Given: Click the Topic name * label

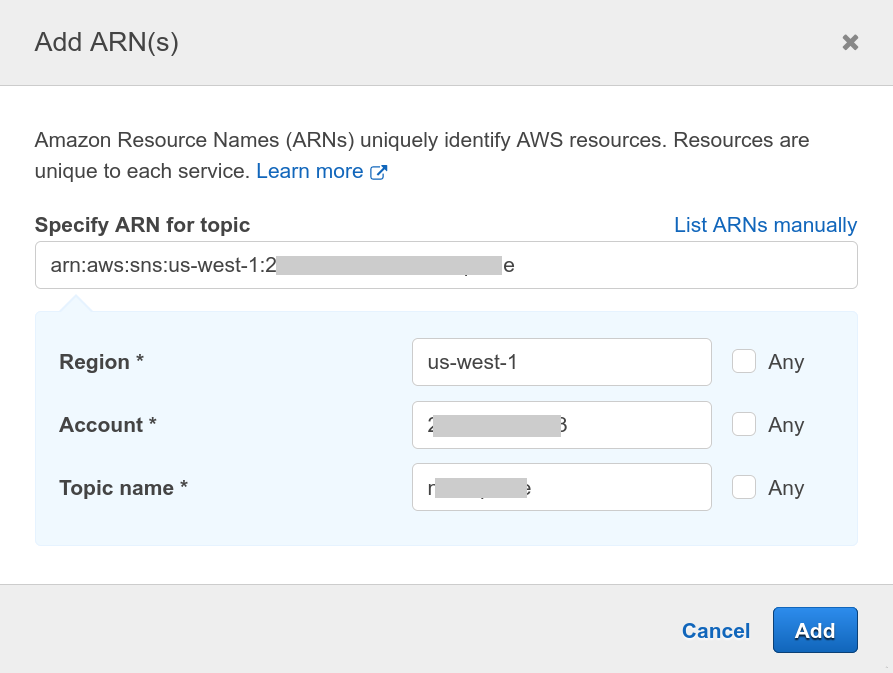Looking at the screenshot, I should (x=124, y=488).
